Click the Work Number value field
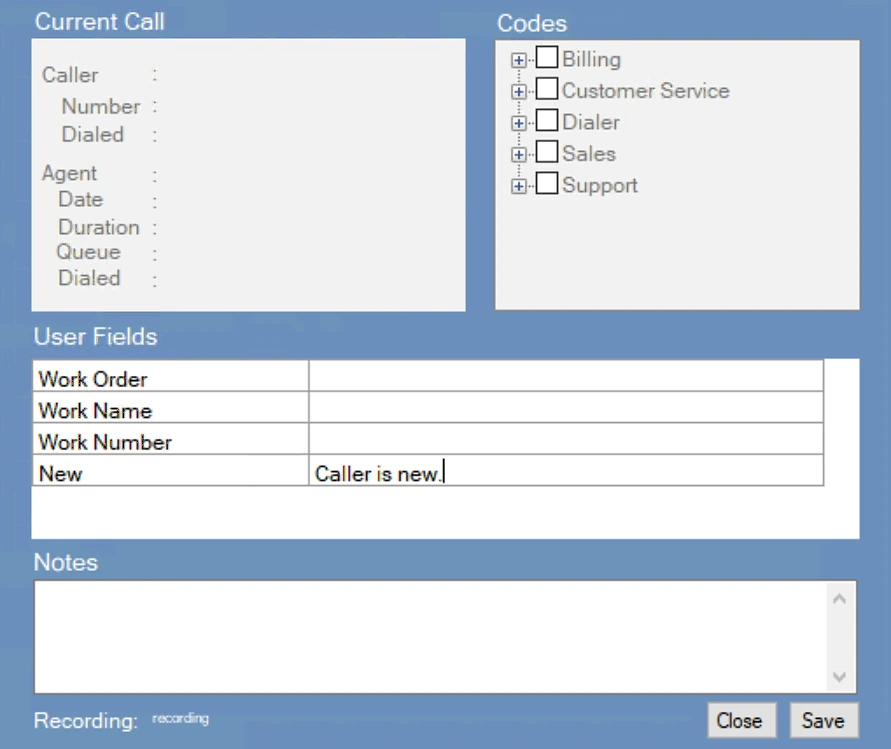 (566, 439)
